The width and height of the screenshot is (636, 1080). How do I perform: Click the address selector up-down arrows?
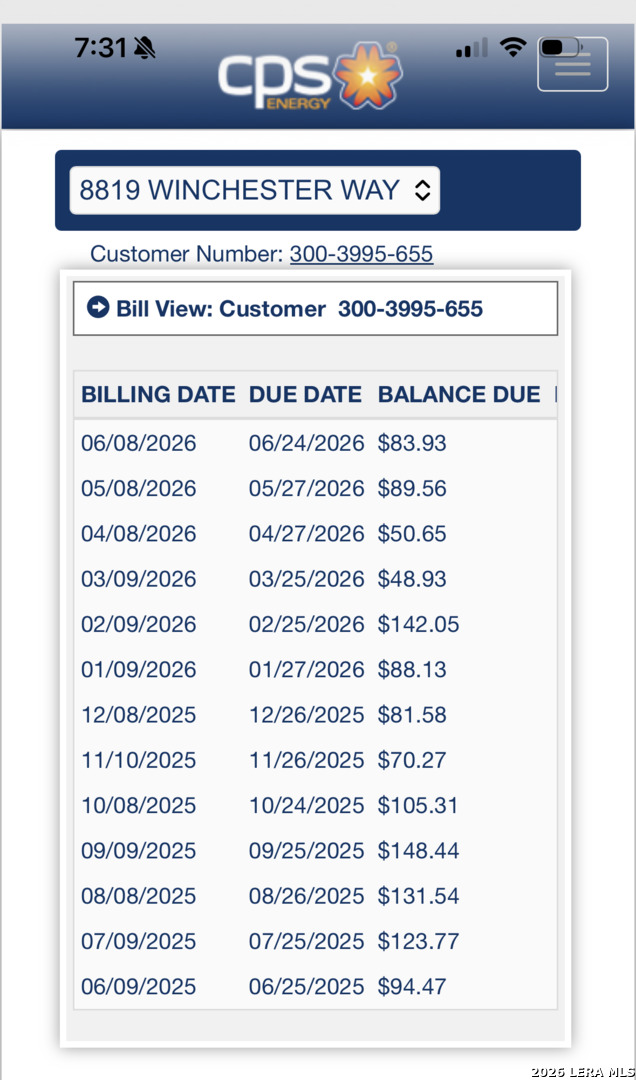click(422, 191)
